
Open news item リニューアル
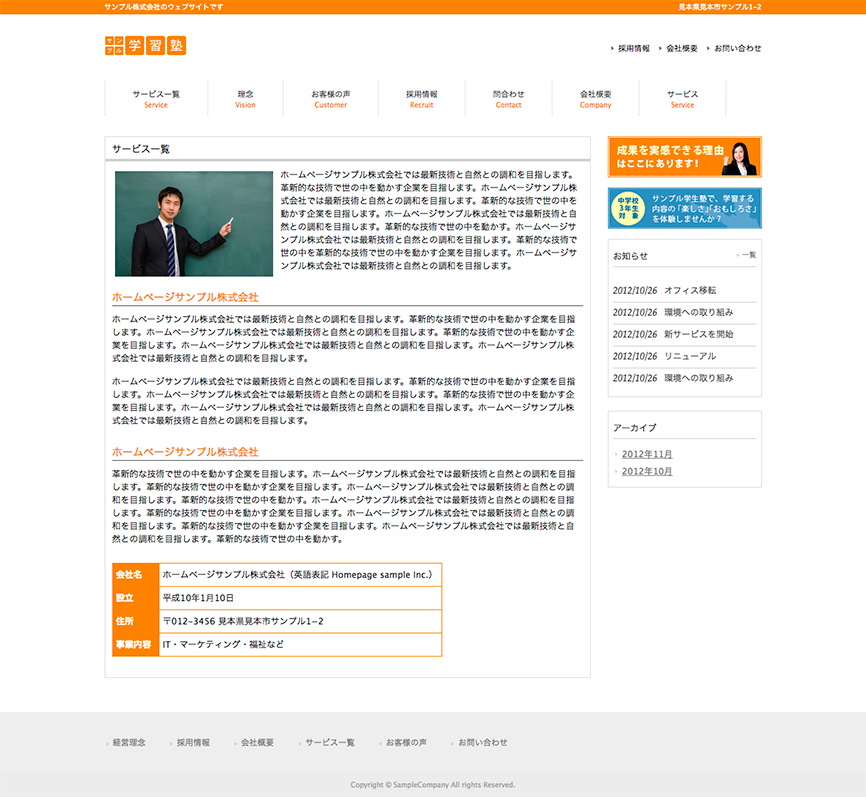pos(690,356)
